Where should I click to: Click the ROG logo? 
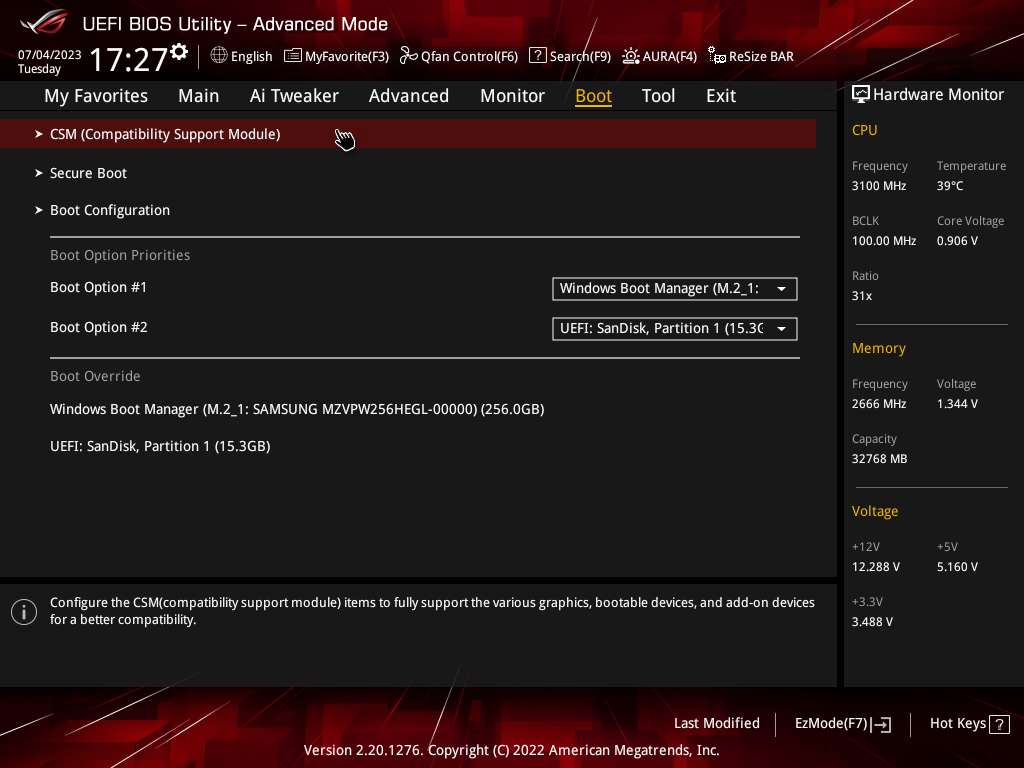(43, 22)
